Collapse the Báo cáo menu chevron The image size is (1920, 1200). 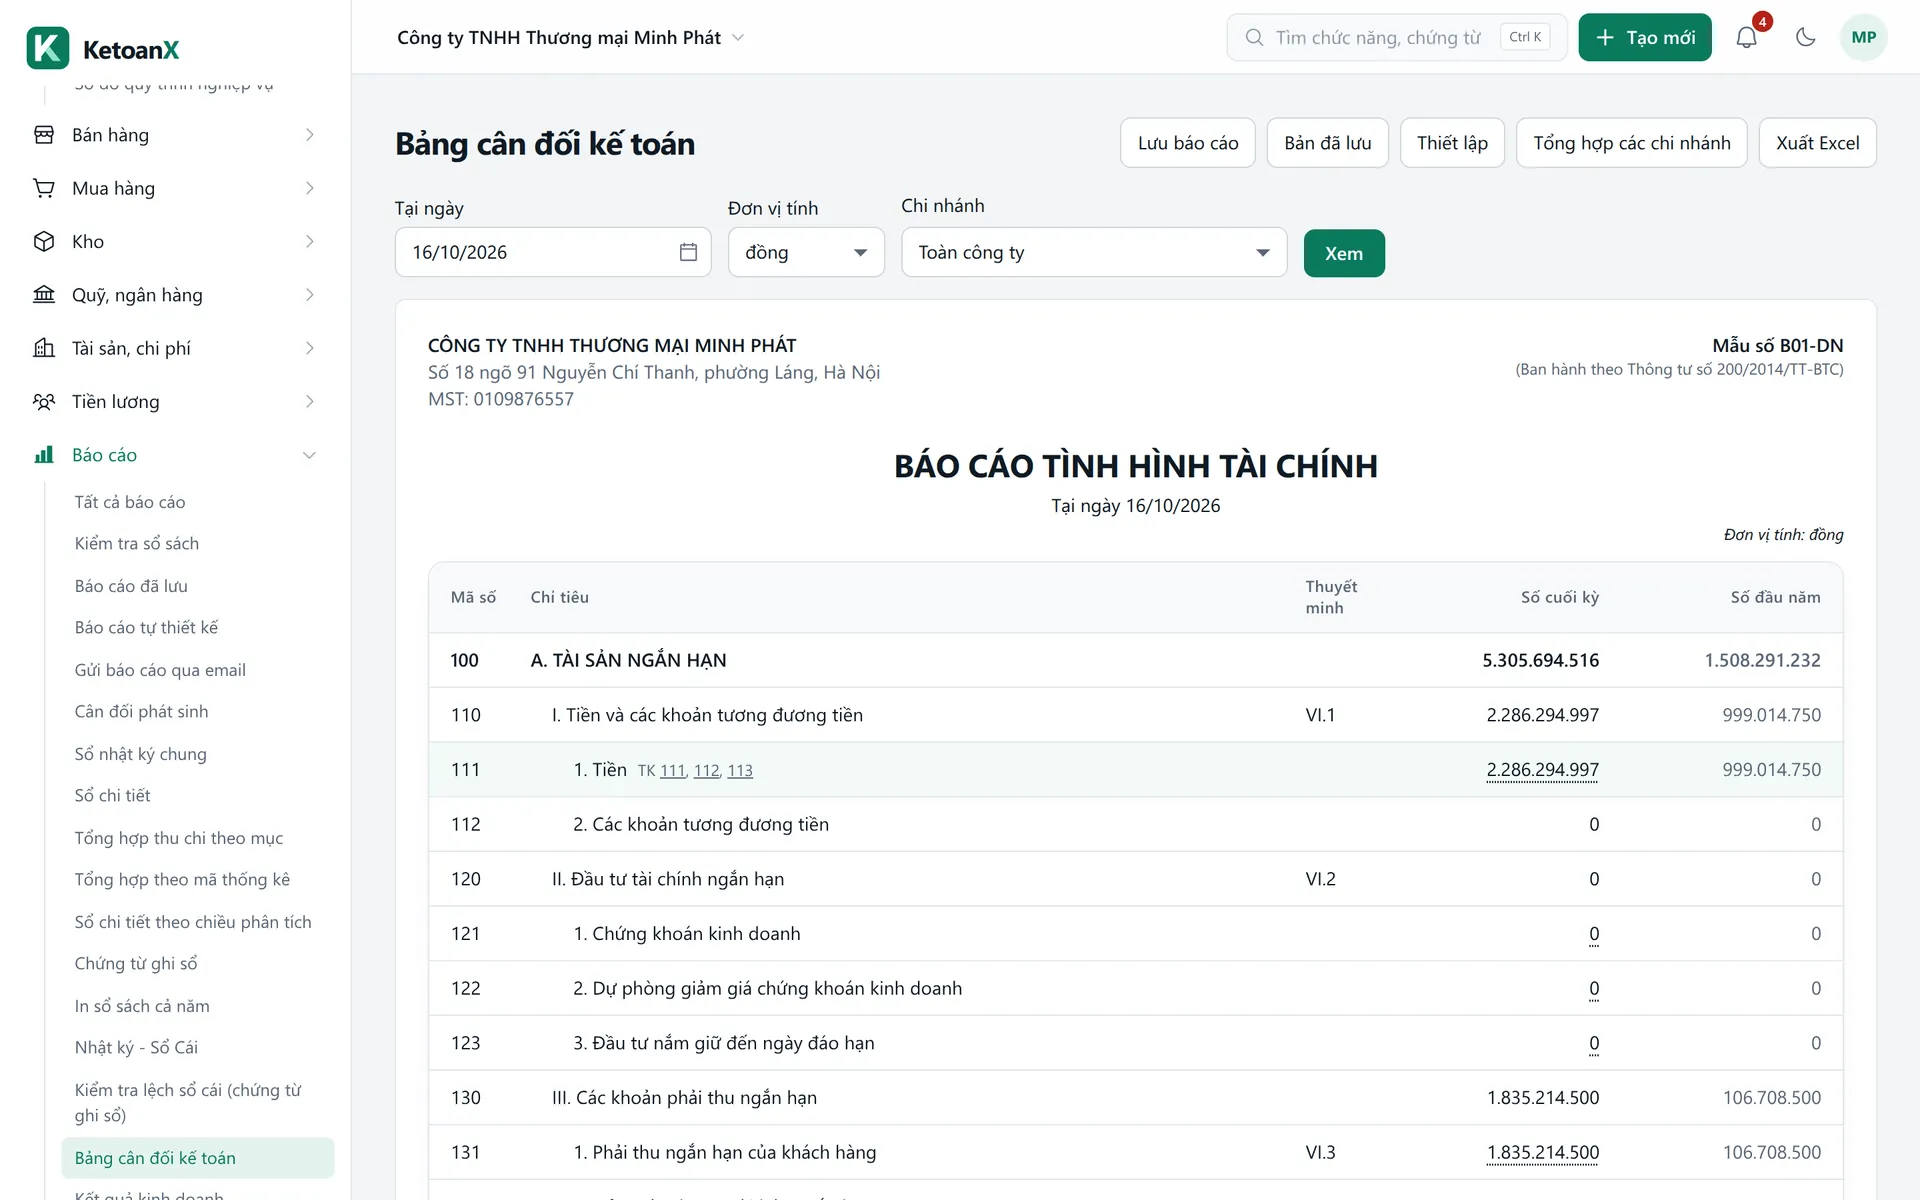309,455
